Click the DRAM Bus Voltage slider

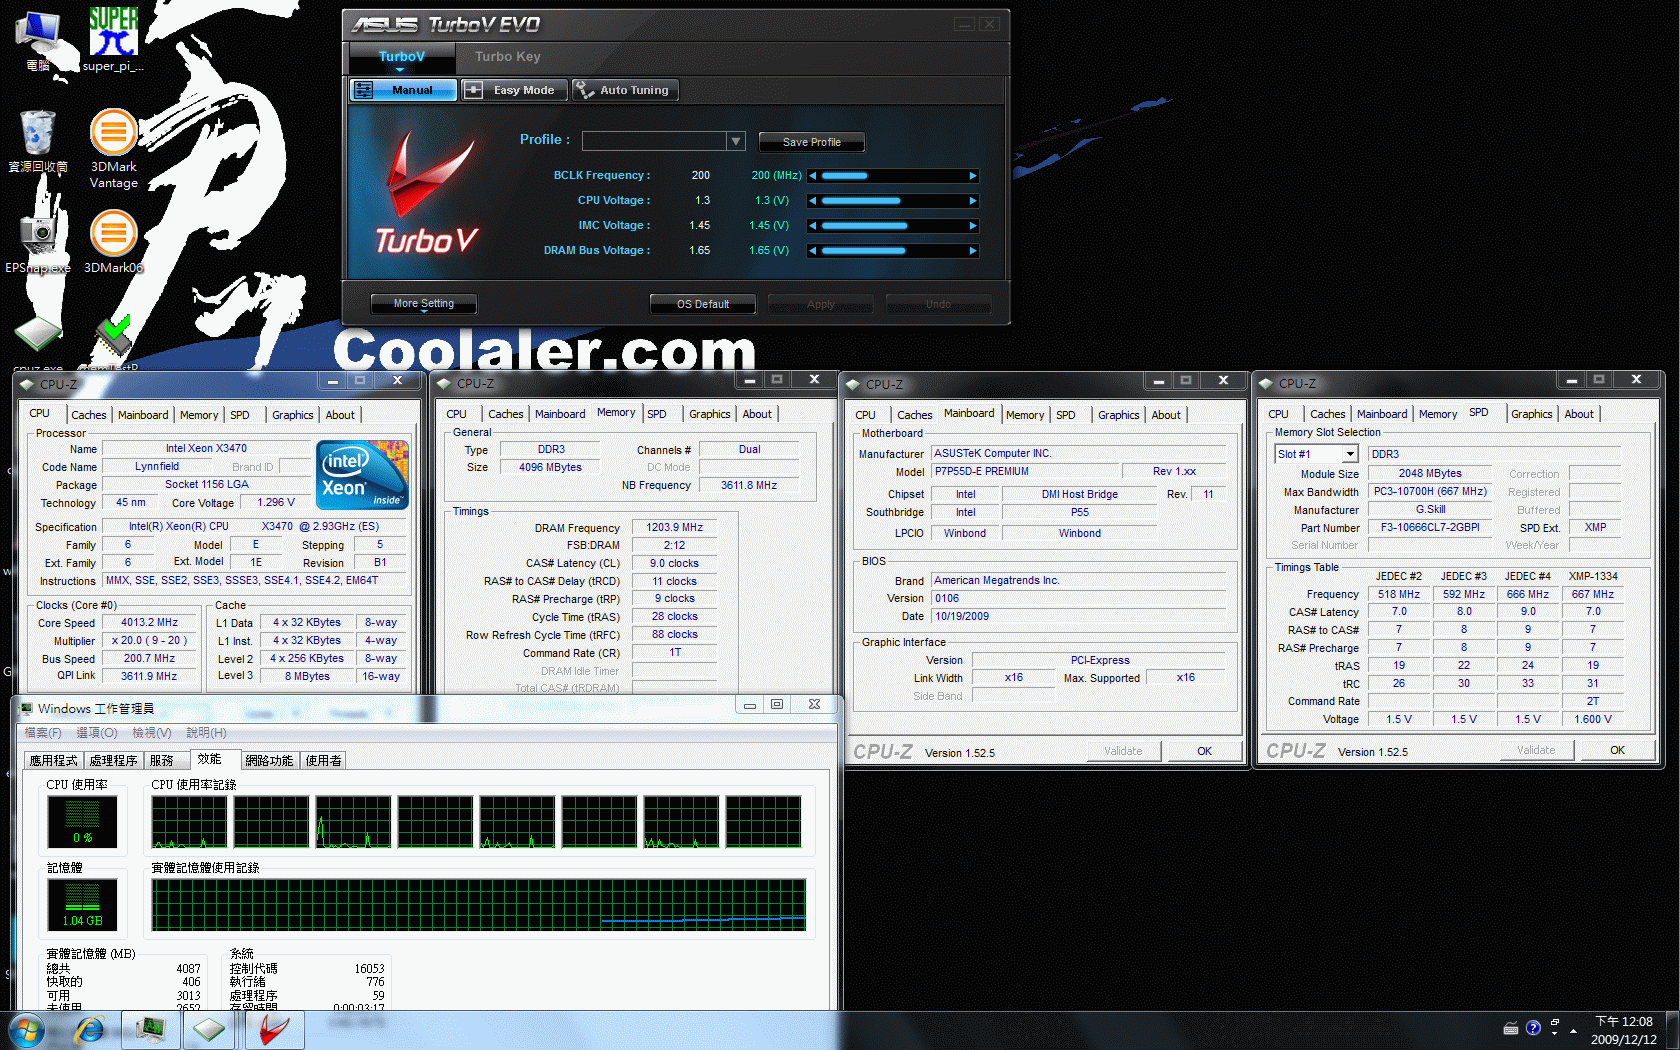pyautogui.click(x=893, y=251)
